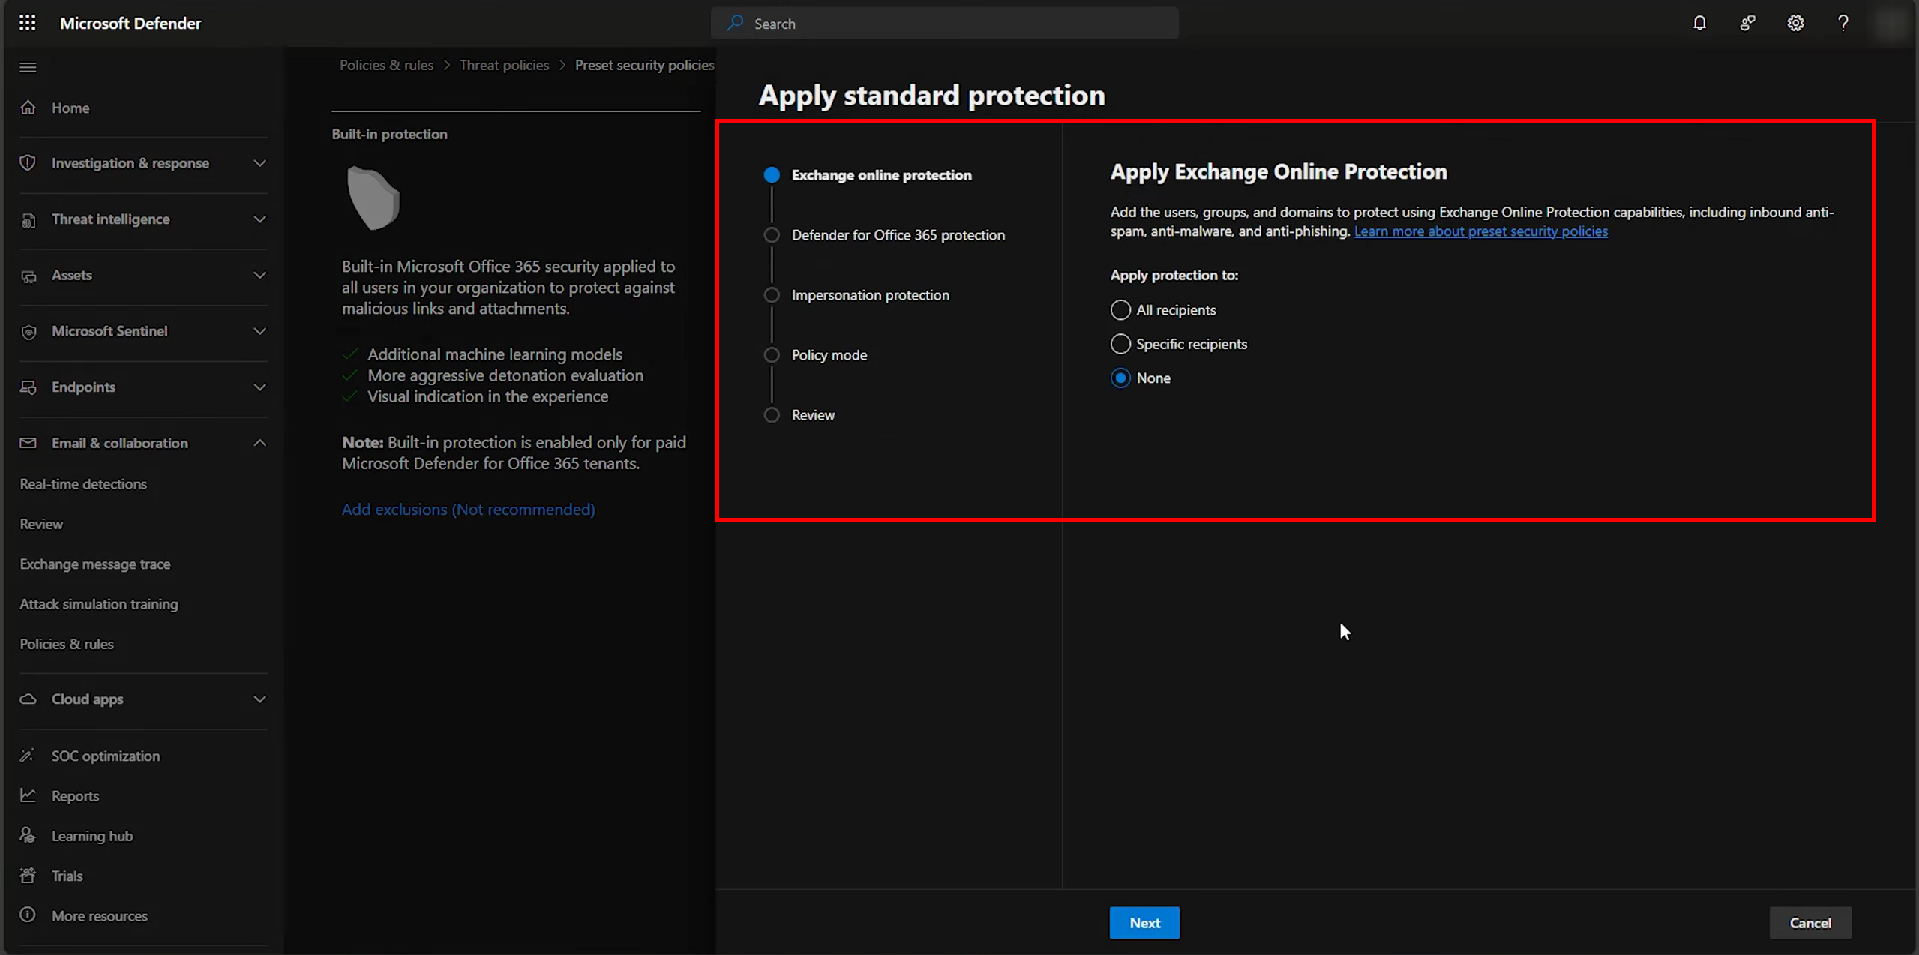Screen dimensions: 1919x955
Task: Click Policies & rules breadcrumb
Action: click(x=386, y=65)
